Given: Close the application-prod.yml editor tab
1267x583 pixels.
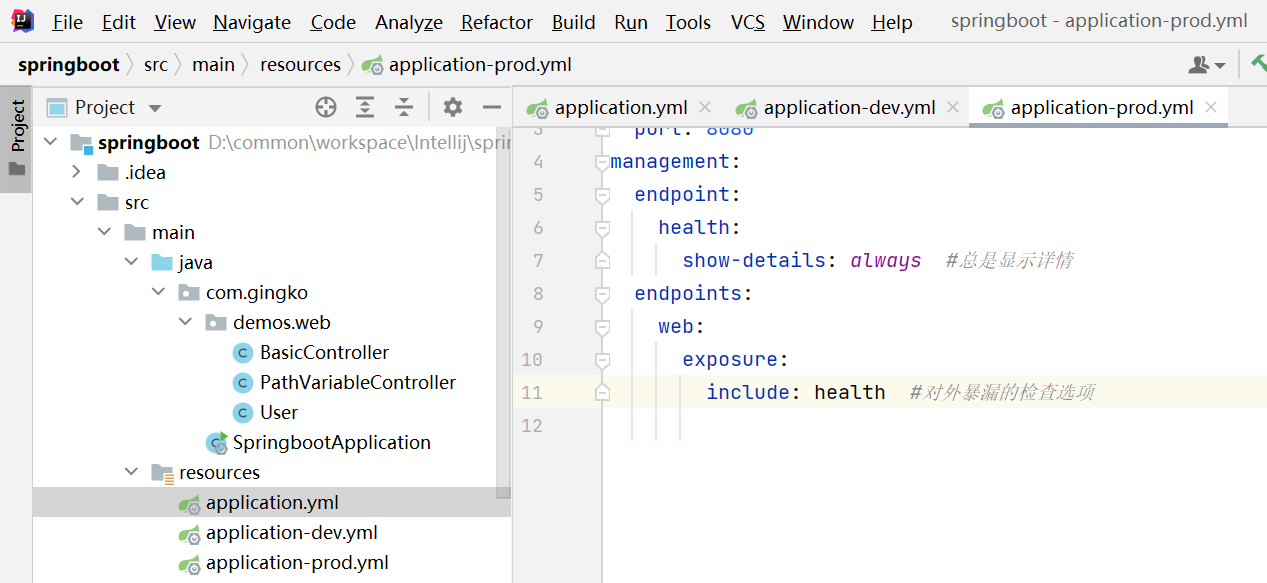Looking at the screenshot, I should coord(1211,107).
